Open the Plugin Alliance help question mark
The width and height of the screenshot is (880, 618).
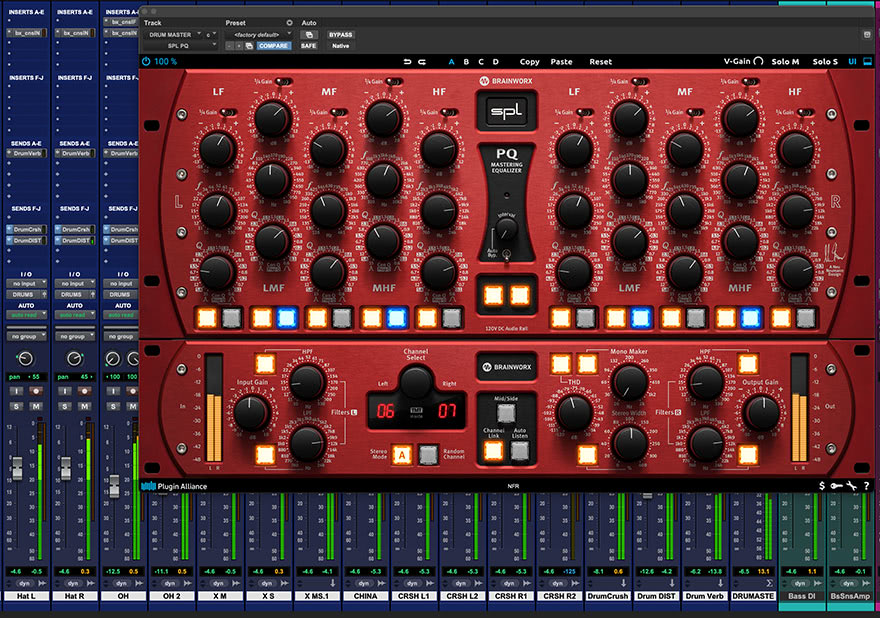[867, 486]
